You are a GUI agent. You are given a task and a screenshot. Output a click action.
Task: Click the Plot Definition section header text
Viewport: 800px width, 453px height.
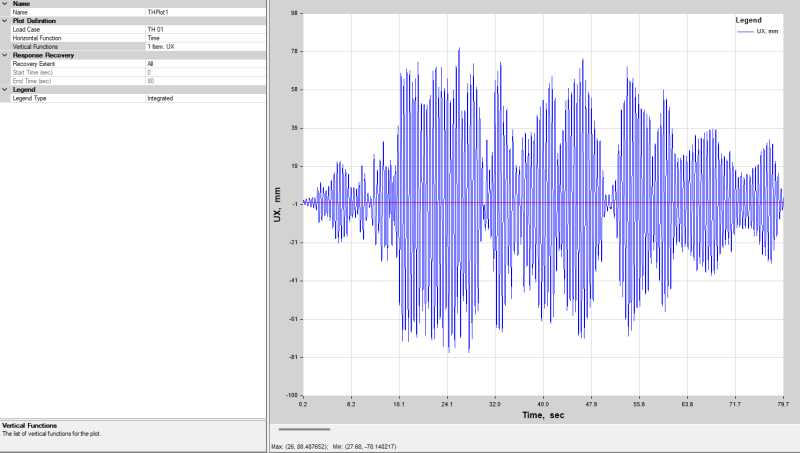[x=34, y=21]
